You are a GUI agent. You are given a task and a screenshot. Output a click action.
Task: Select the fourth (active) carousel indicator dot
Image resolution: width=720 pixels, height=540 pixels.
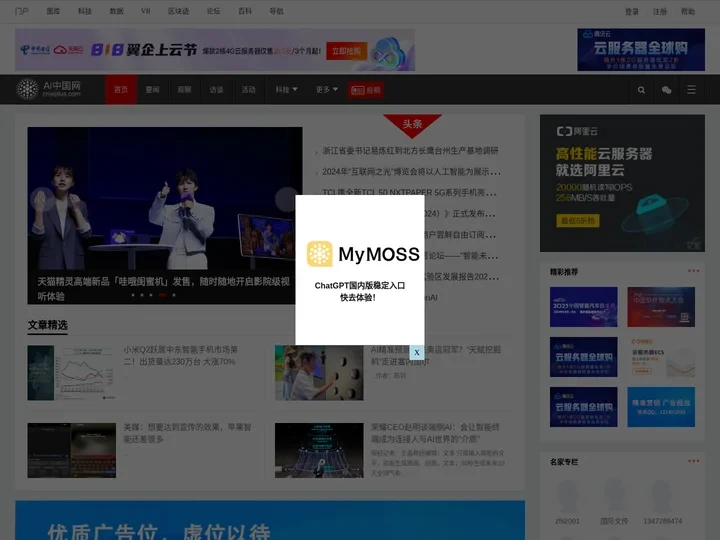[162, 295]
